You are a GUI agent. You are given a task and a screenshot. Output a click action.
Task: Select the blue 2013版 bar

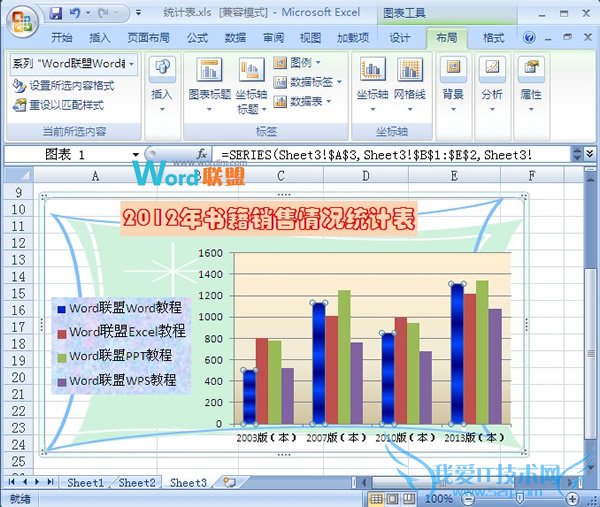457,354
